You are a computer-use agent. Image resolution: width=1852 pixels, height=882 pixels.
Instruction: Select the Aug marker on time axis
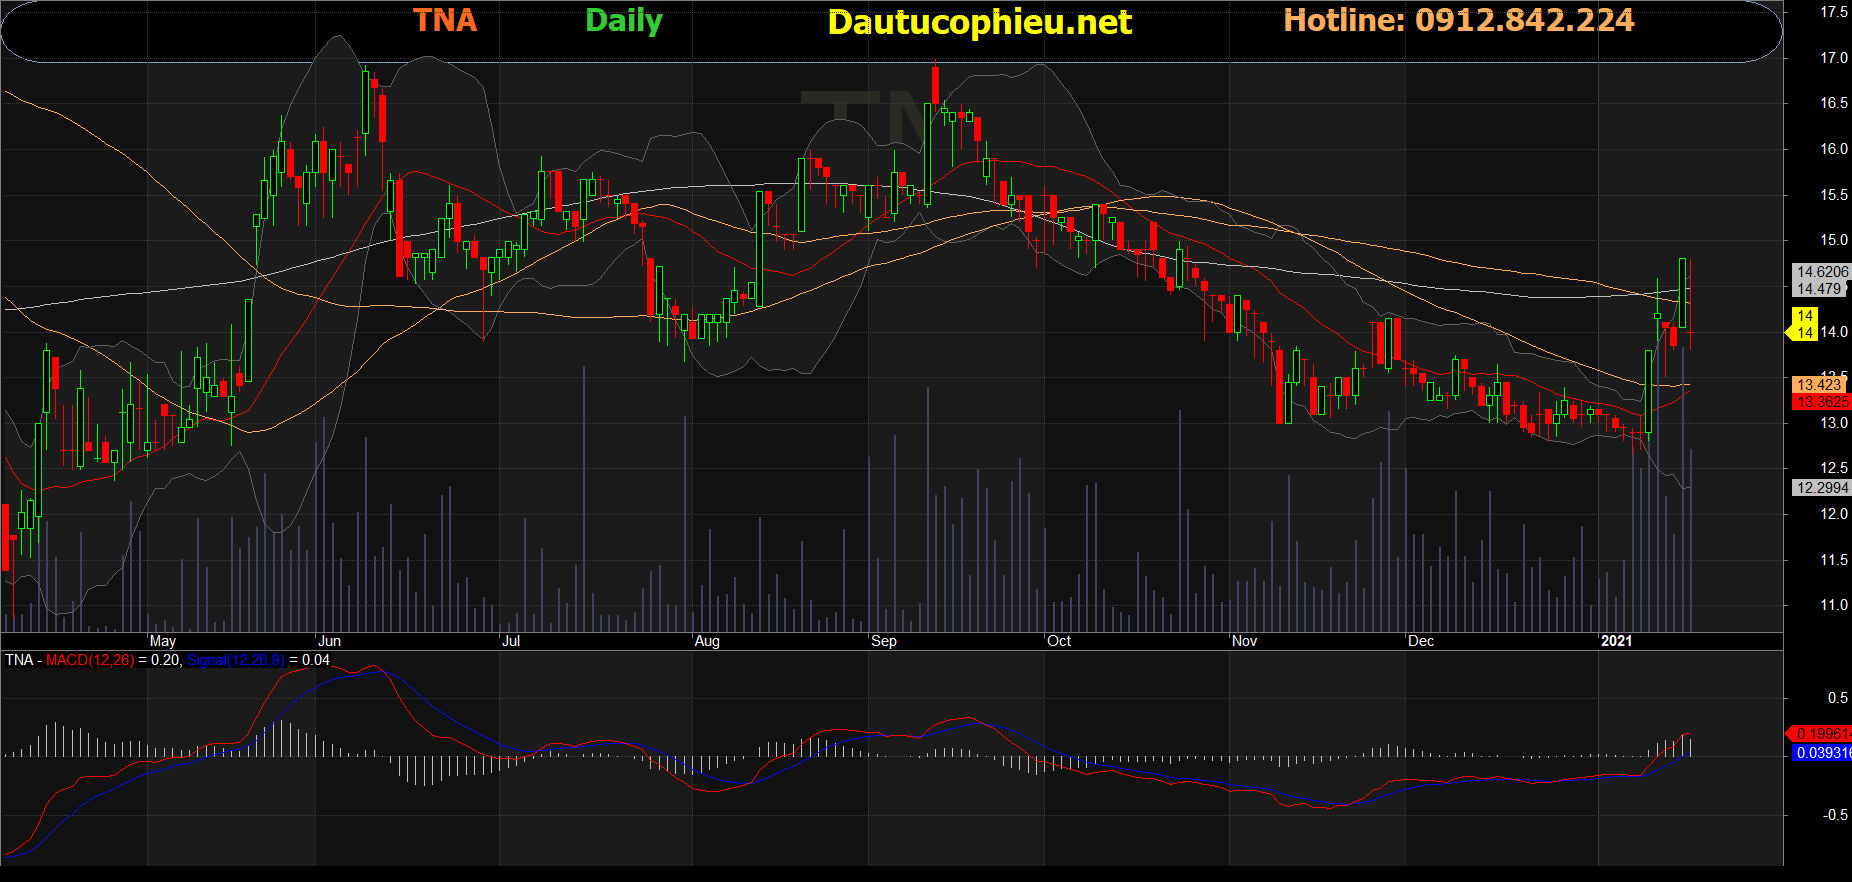coord(707,641)
